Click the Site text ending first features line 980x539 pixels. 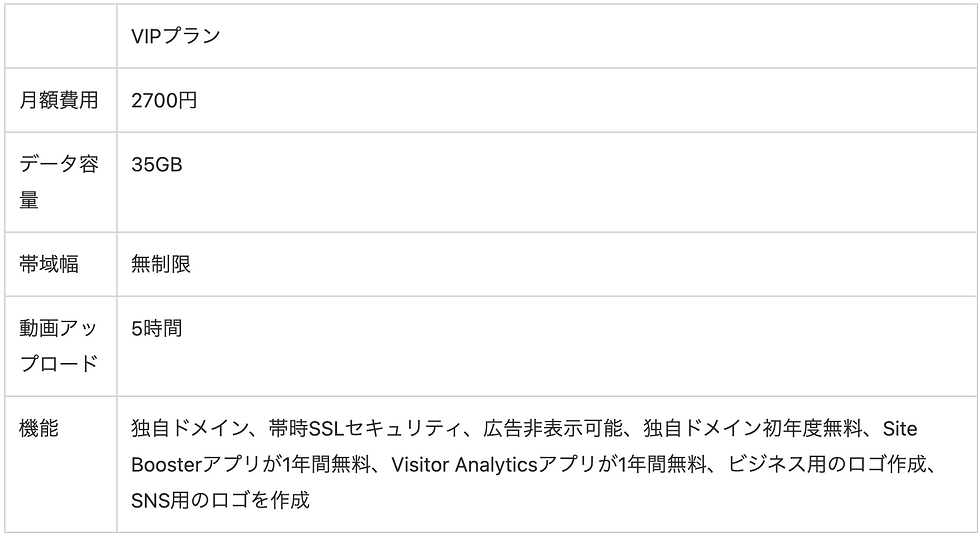coord(900,428)
